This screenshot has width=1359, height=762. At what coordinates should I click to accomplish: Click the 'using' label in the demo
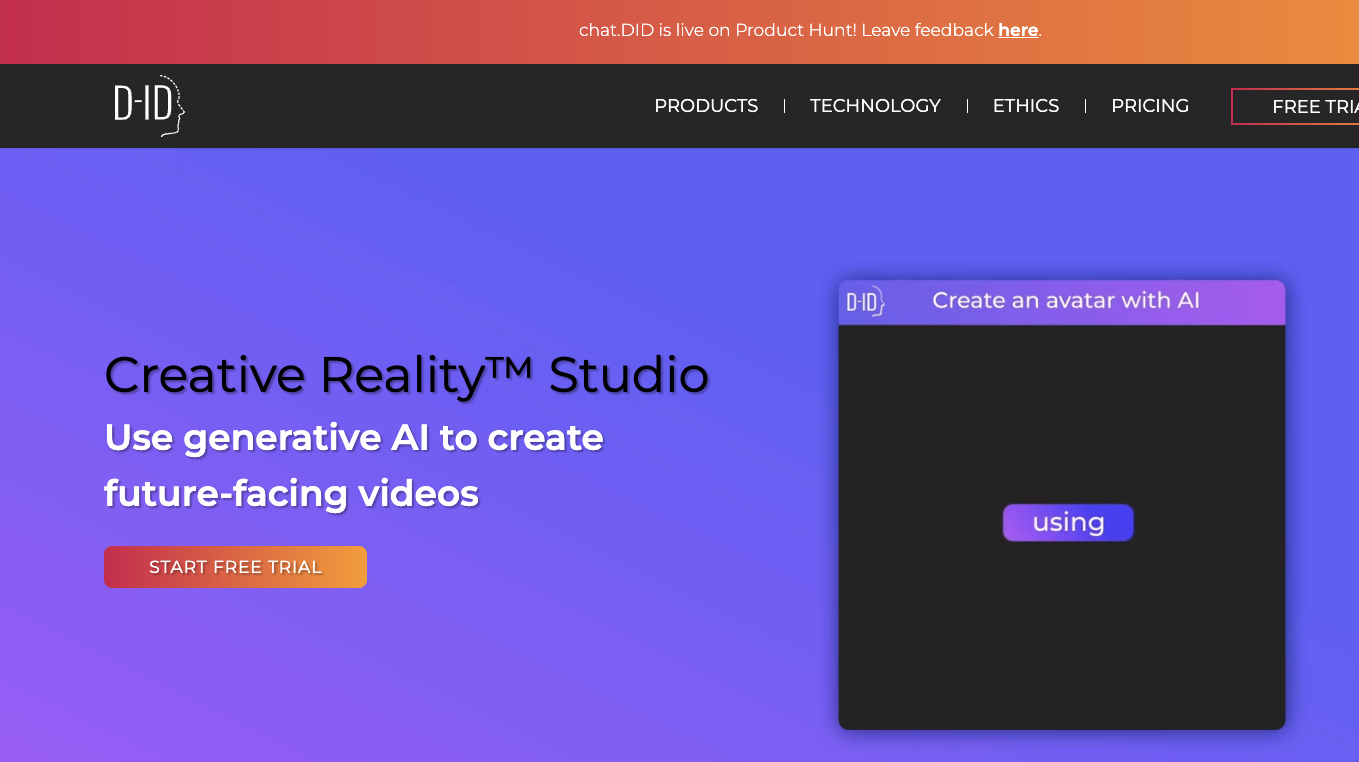[1068, 522]
